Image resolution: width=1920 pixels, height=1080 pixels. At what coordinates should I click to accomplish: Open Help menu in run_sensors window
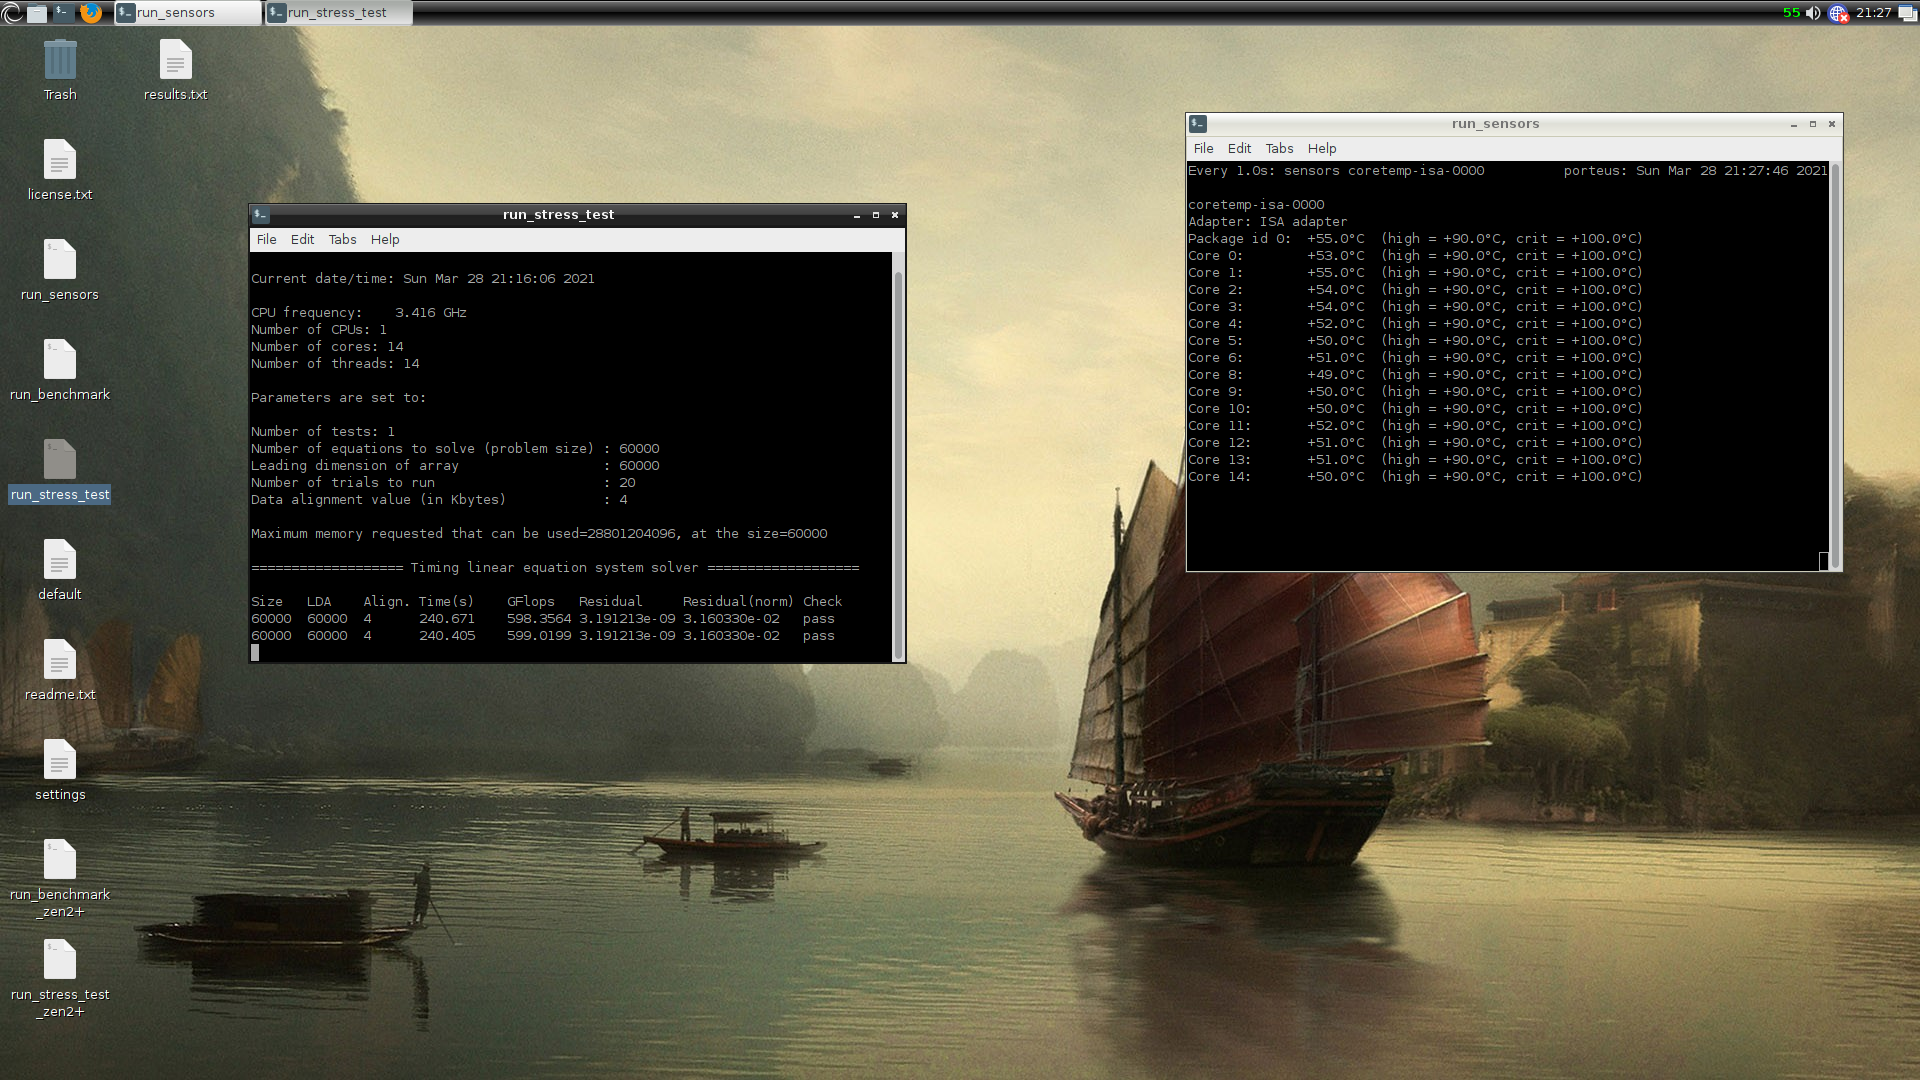[x=1321, y=149]
